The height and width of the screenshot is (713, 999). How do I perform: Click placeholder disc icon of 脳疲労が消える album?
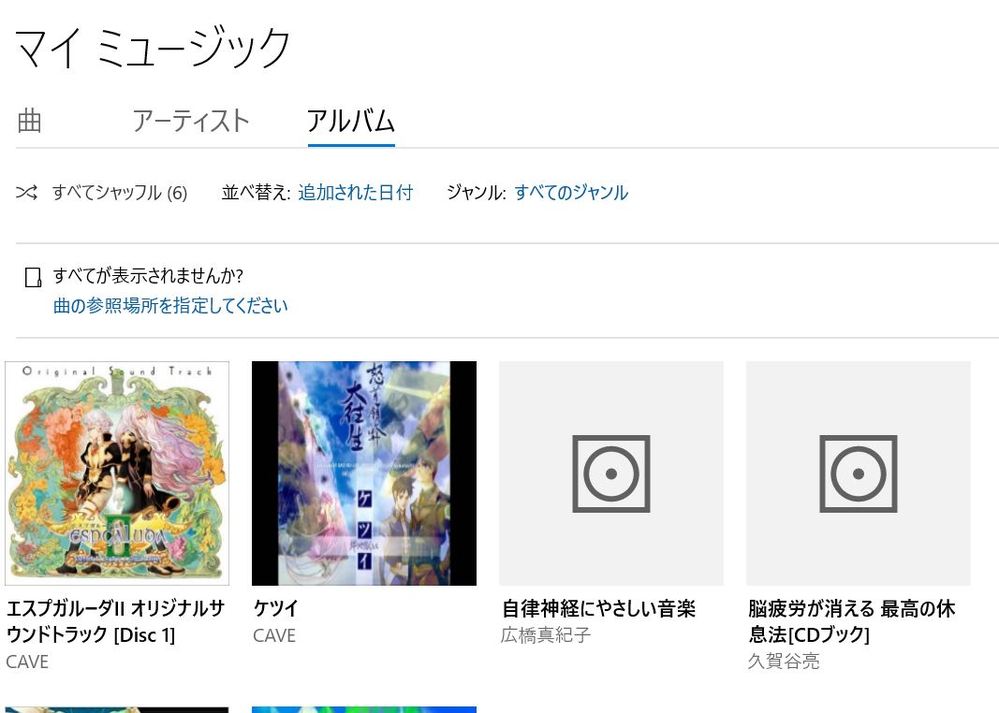point(858,473)
